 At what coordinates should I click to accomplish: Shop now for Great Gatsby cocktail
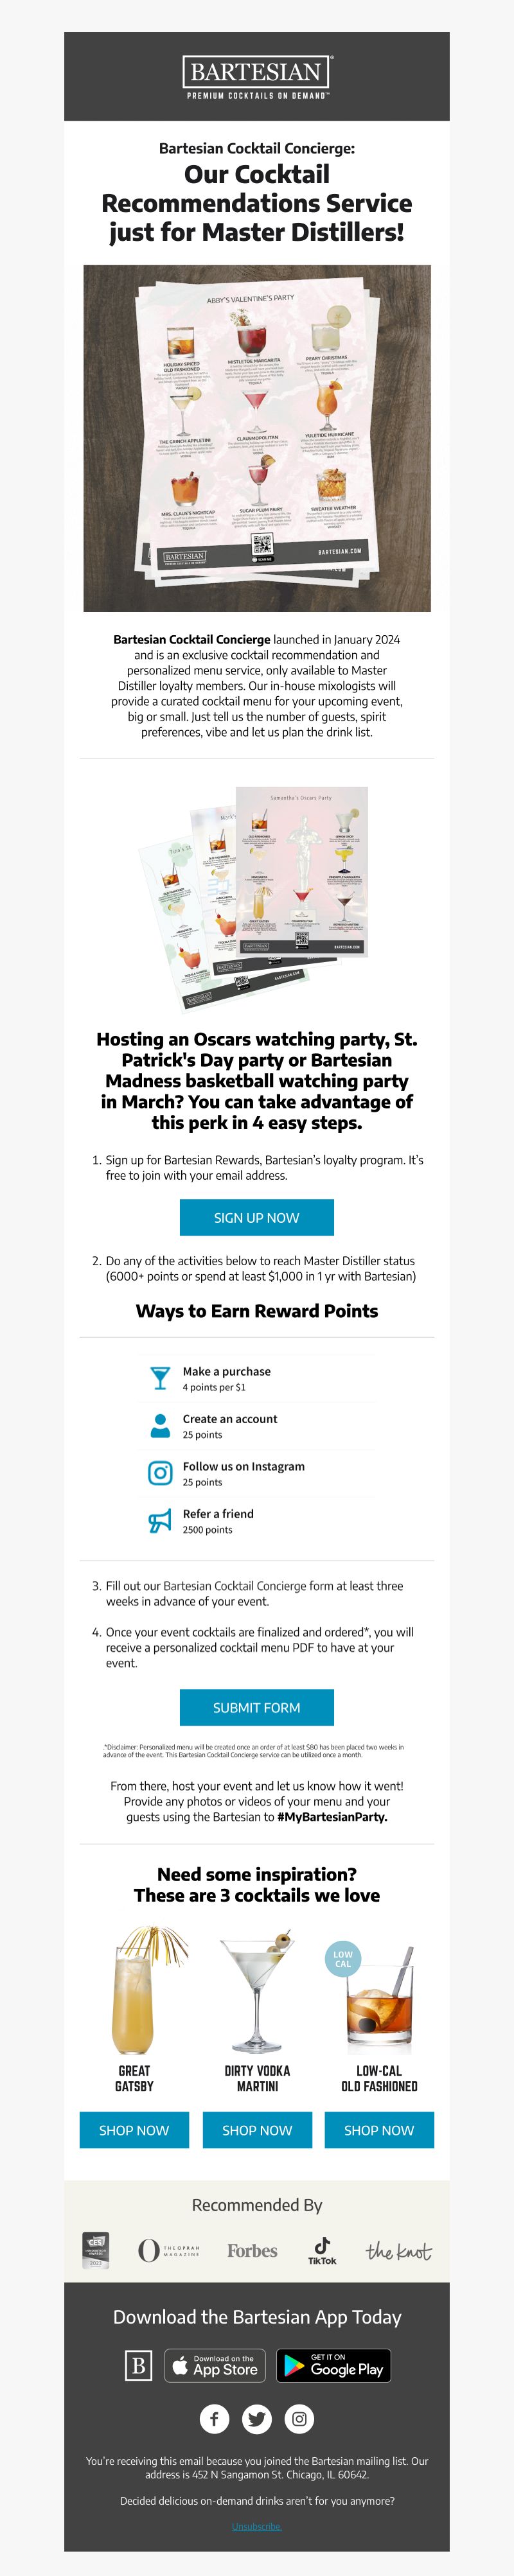(134, 2130)
